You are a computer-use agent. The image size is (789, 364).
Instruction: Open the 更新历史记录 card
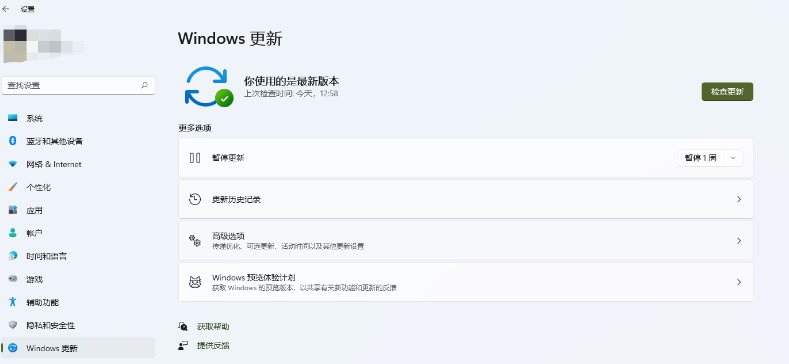tap(466, 199)
